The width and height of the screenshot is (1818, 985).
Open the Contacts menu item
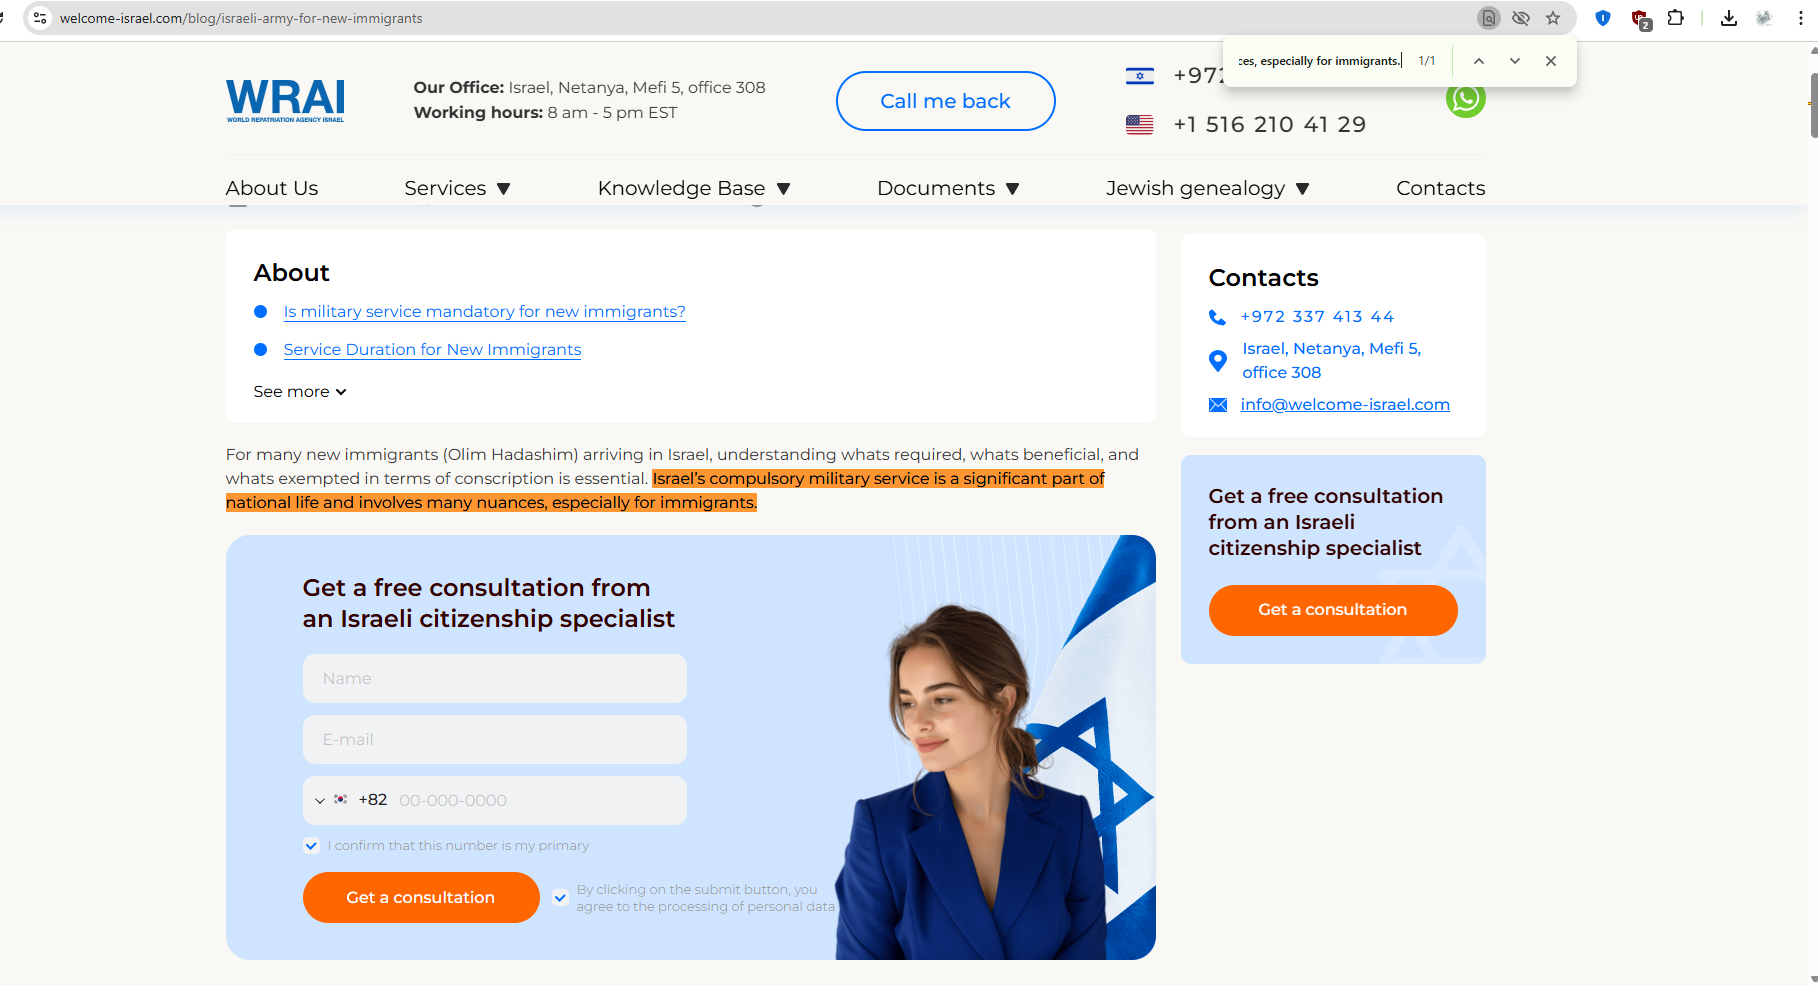click(x=1440, y=188)
